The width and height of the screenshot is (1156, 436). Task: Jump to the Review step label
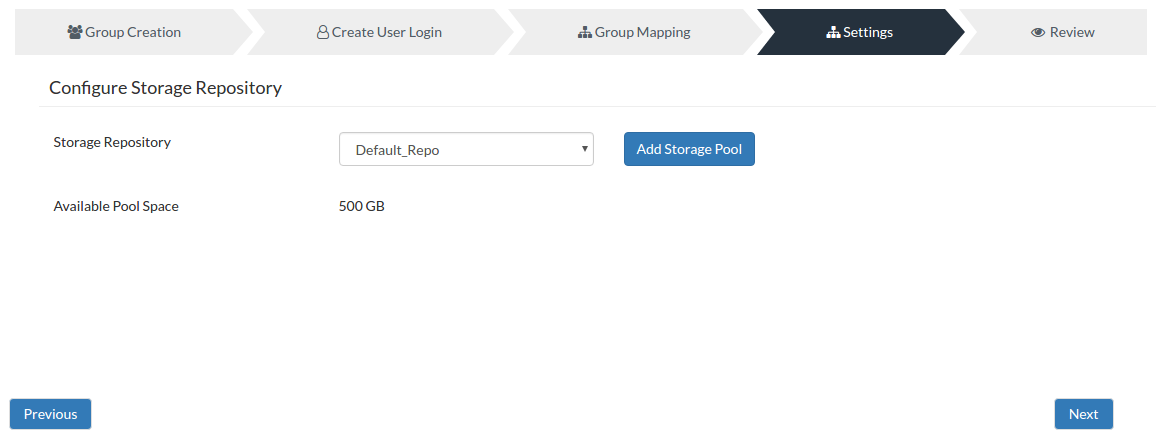coord(1072,32)
